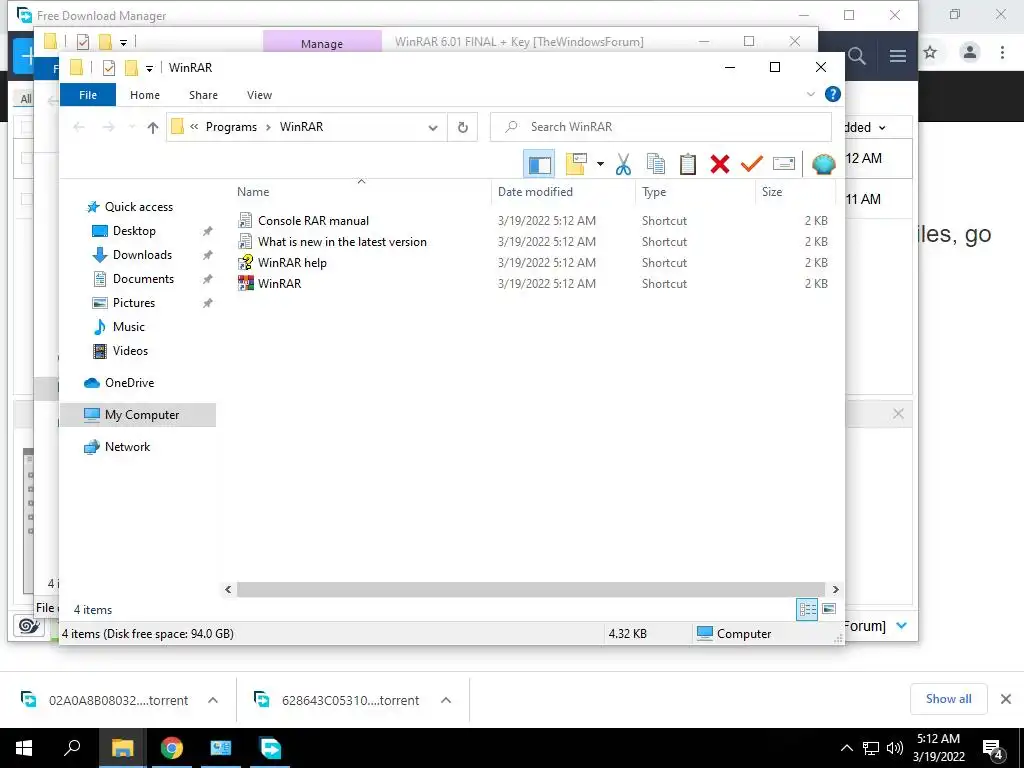Click the scissors Cut icon
This screenshot has width=1024, height=768.
pos(623,164)
